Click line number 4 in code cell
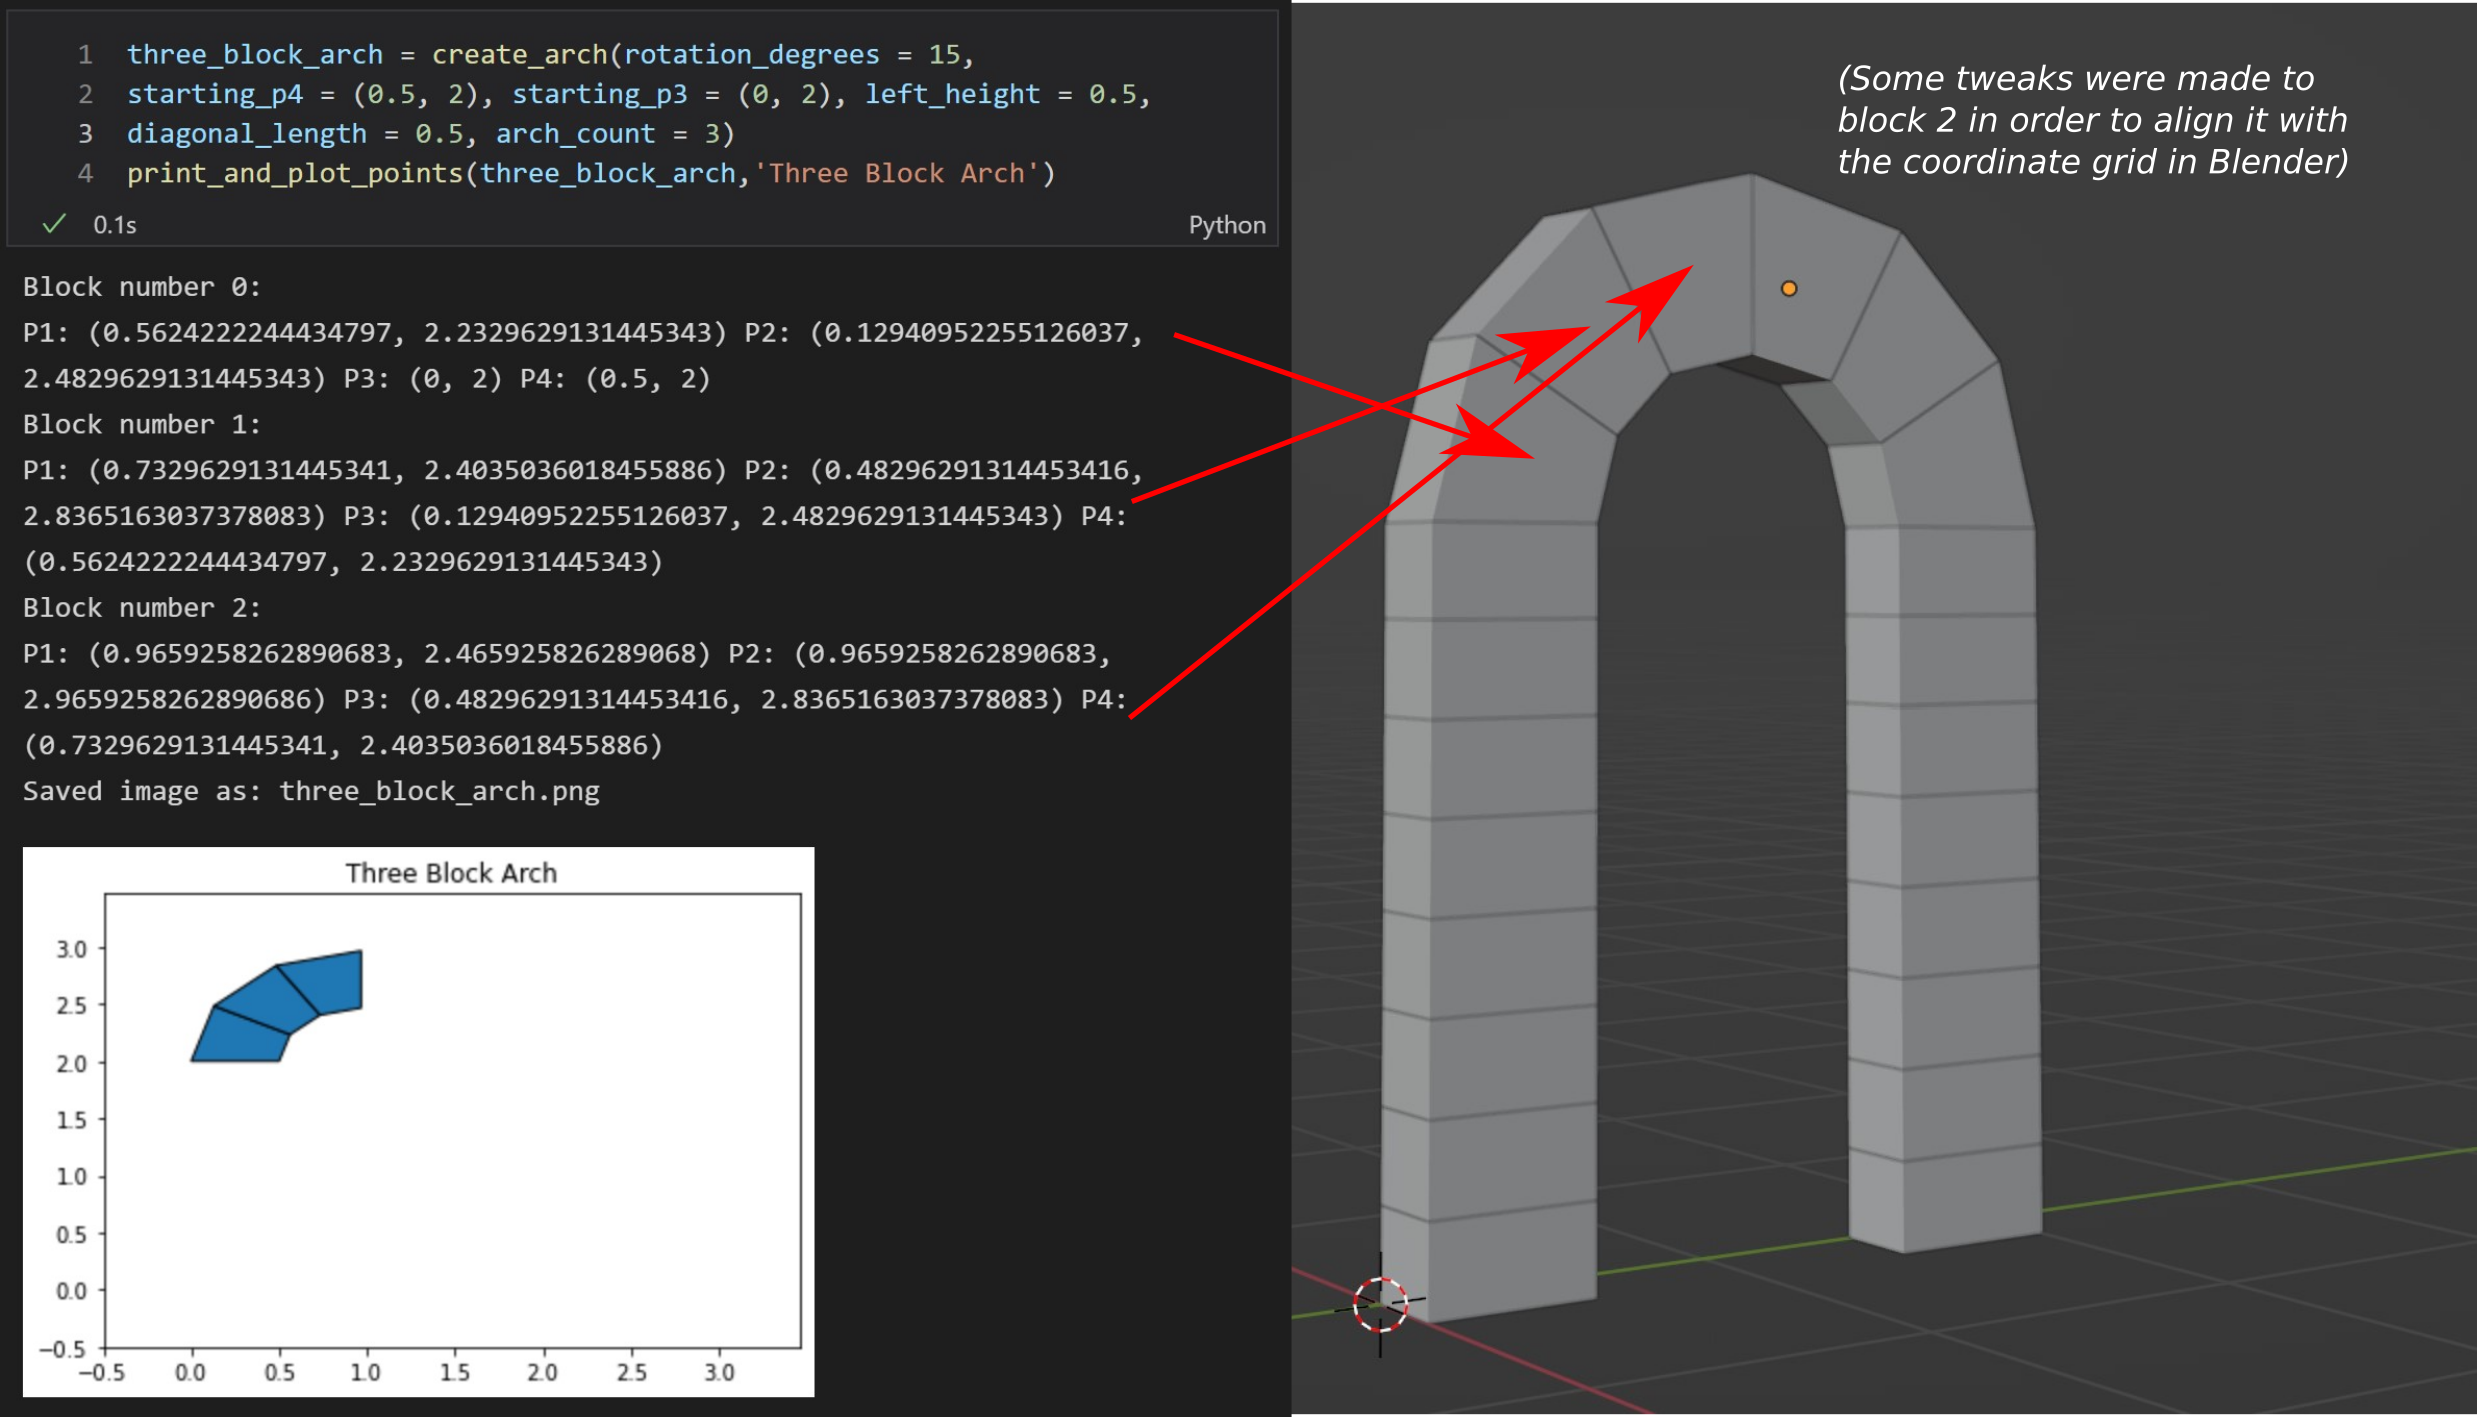This screenshot has height=1417, width=2477. coord(85,173)
